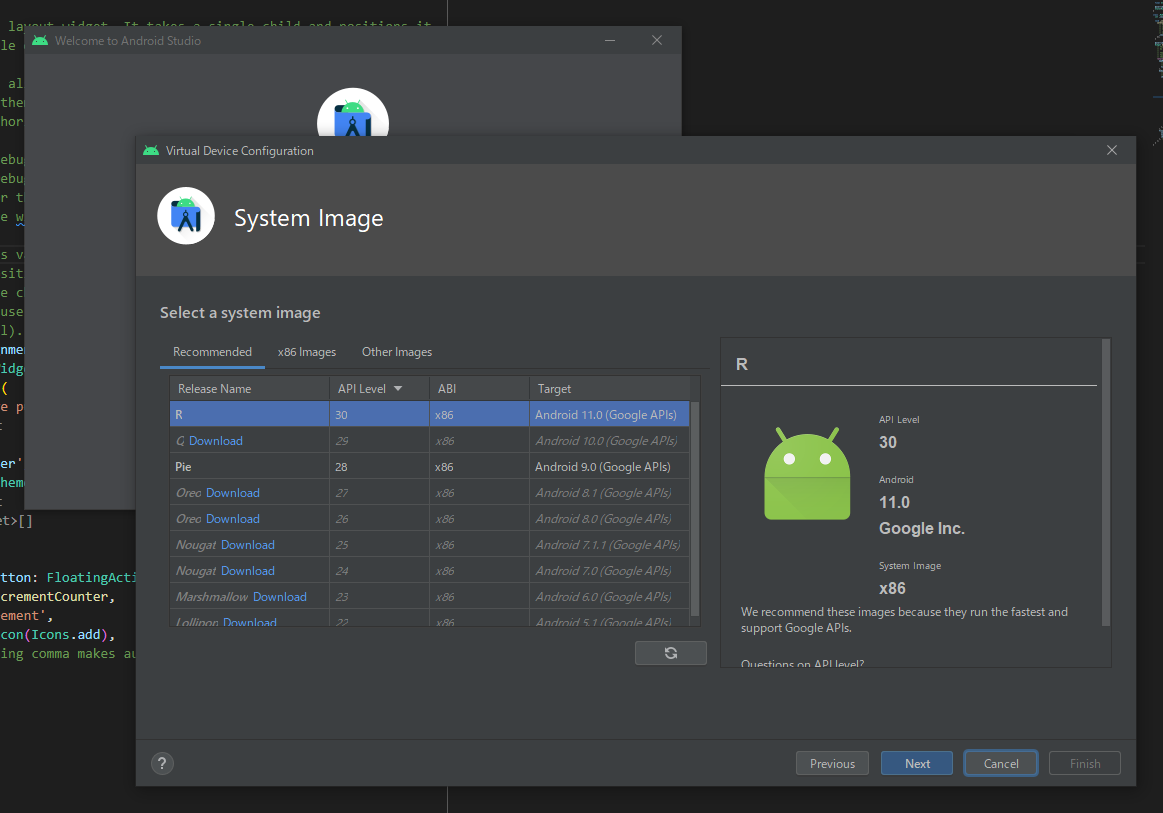1163x813 pixels.
Task: Click the Google Inc. vendor text
Action: coord(922,528)
